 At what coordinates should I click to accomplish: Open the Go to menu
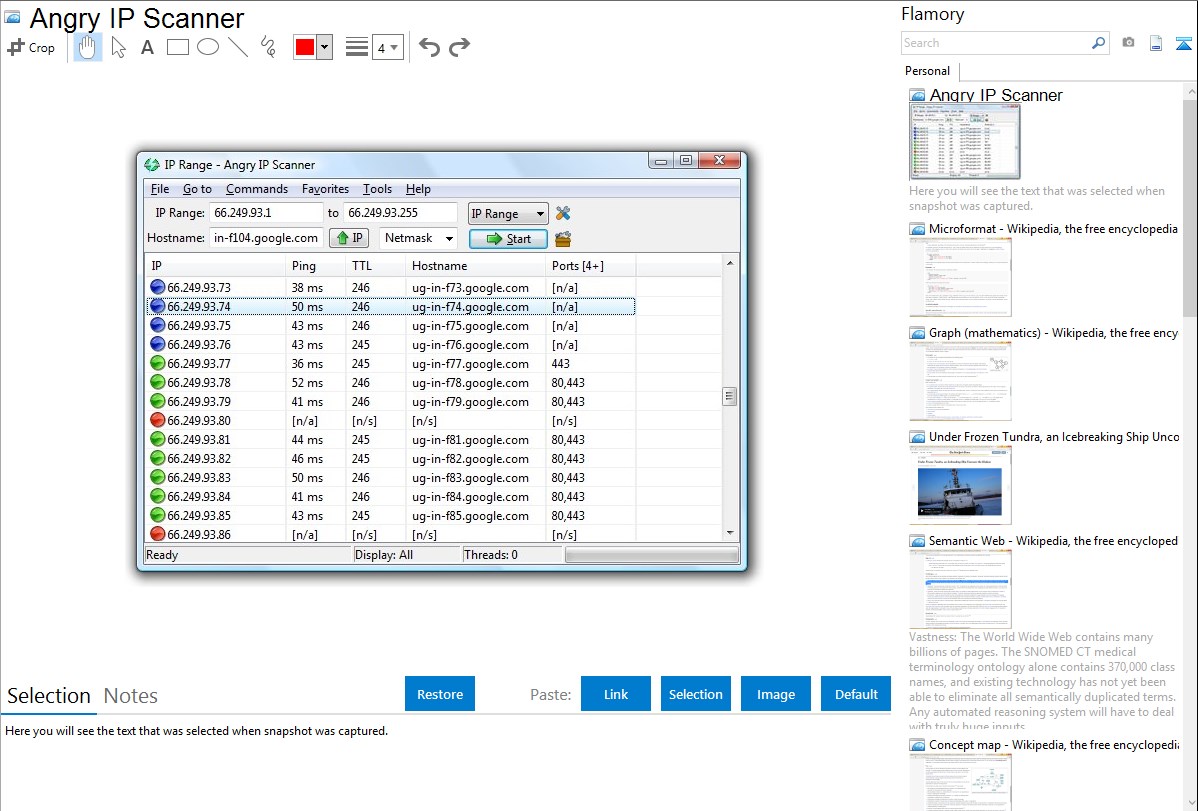(197, 189)
